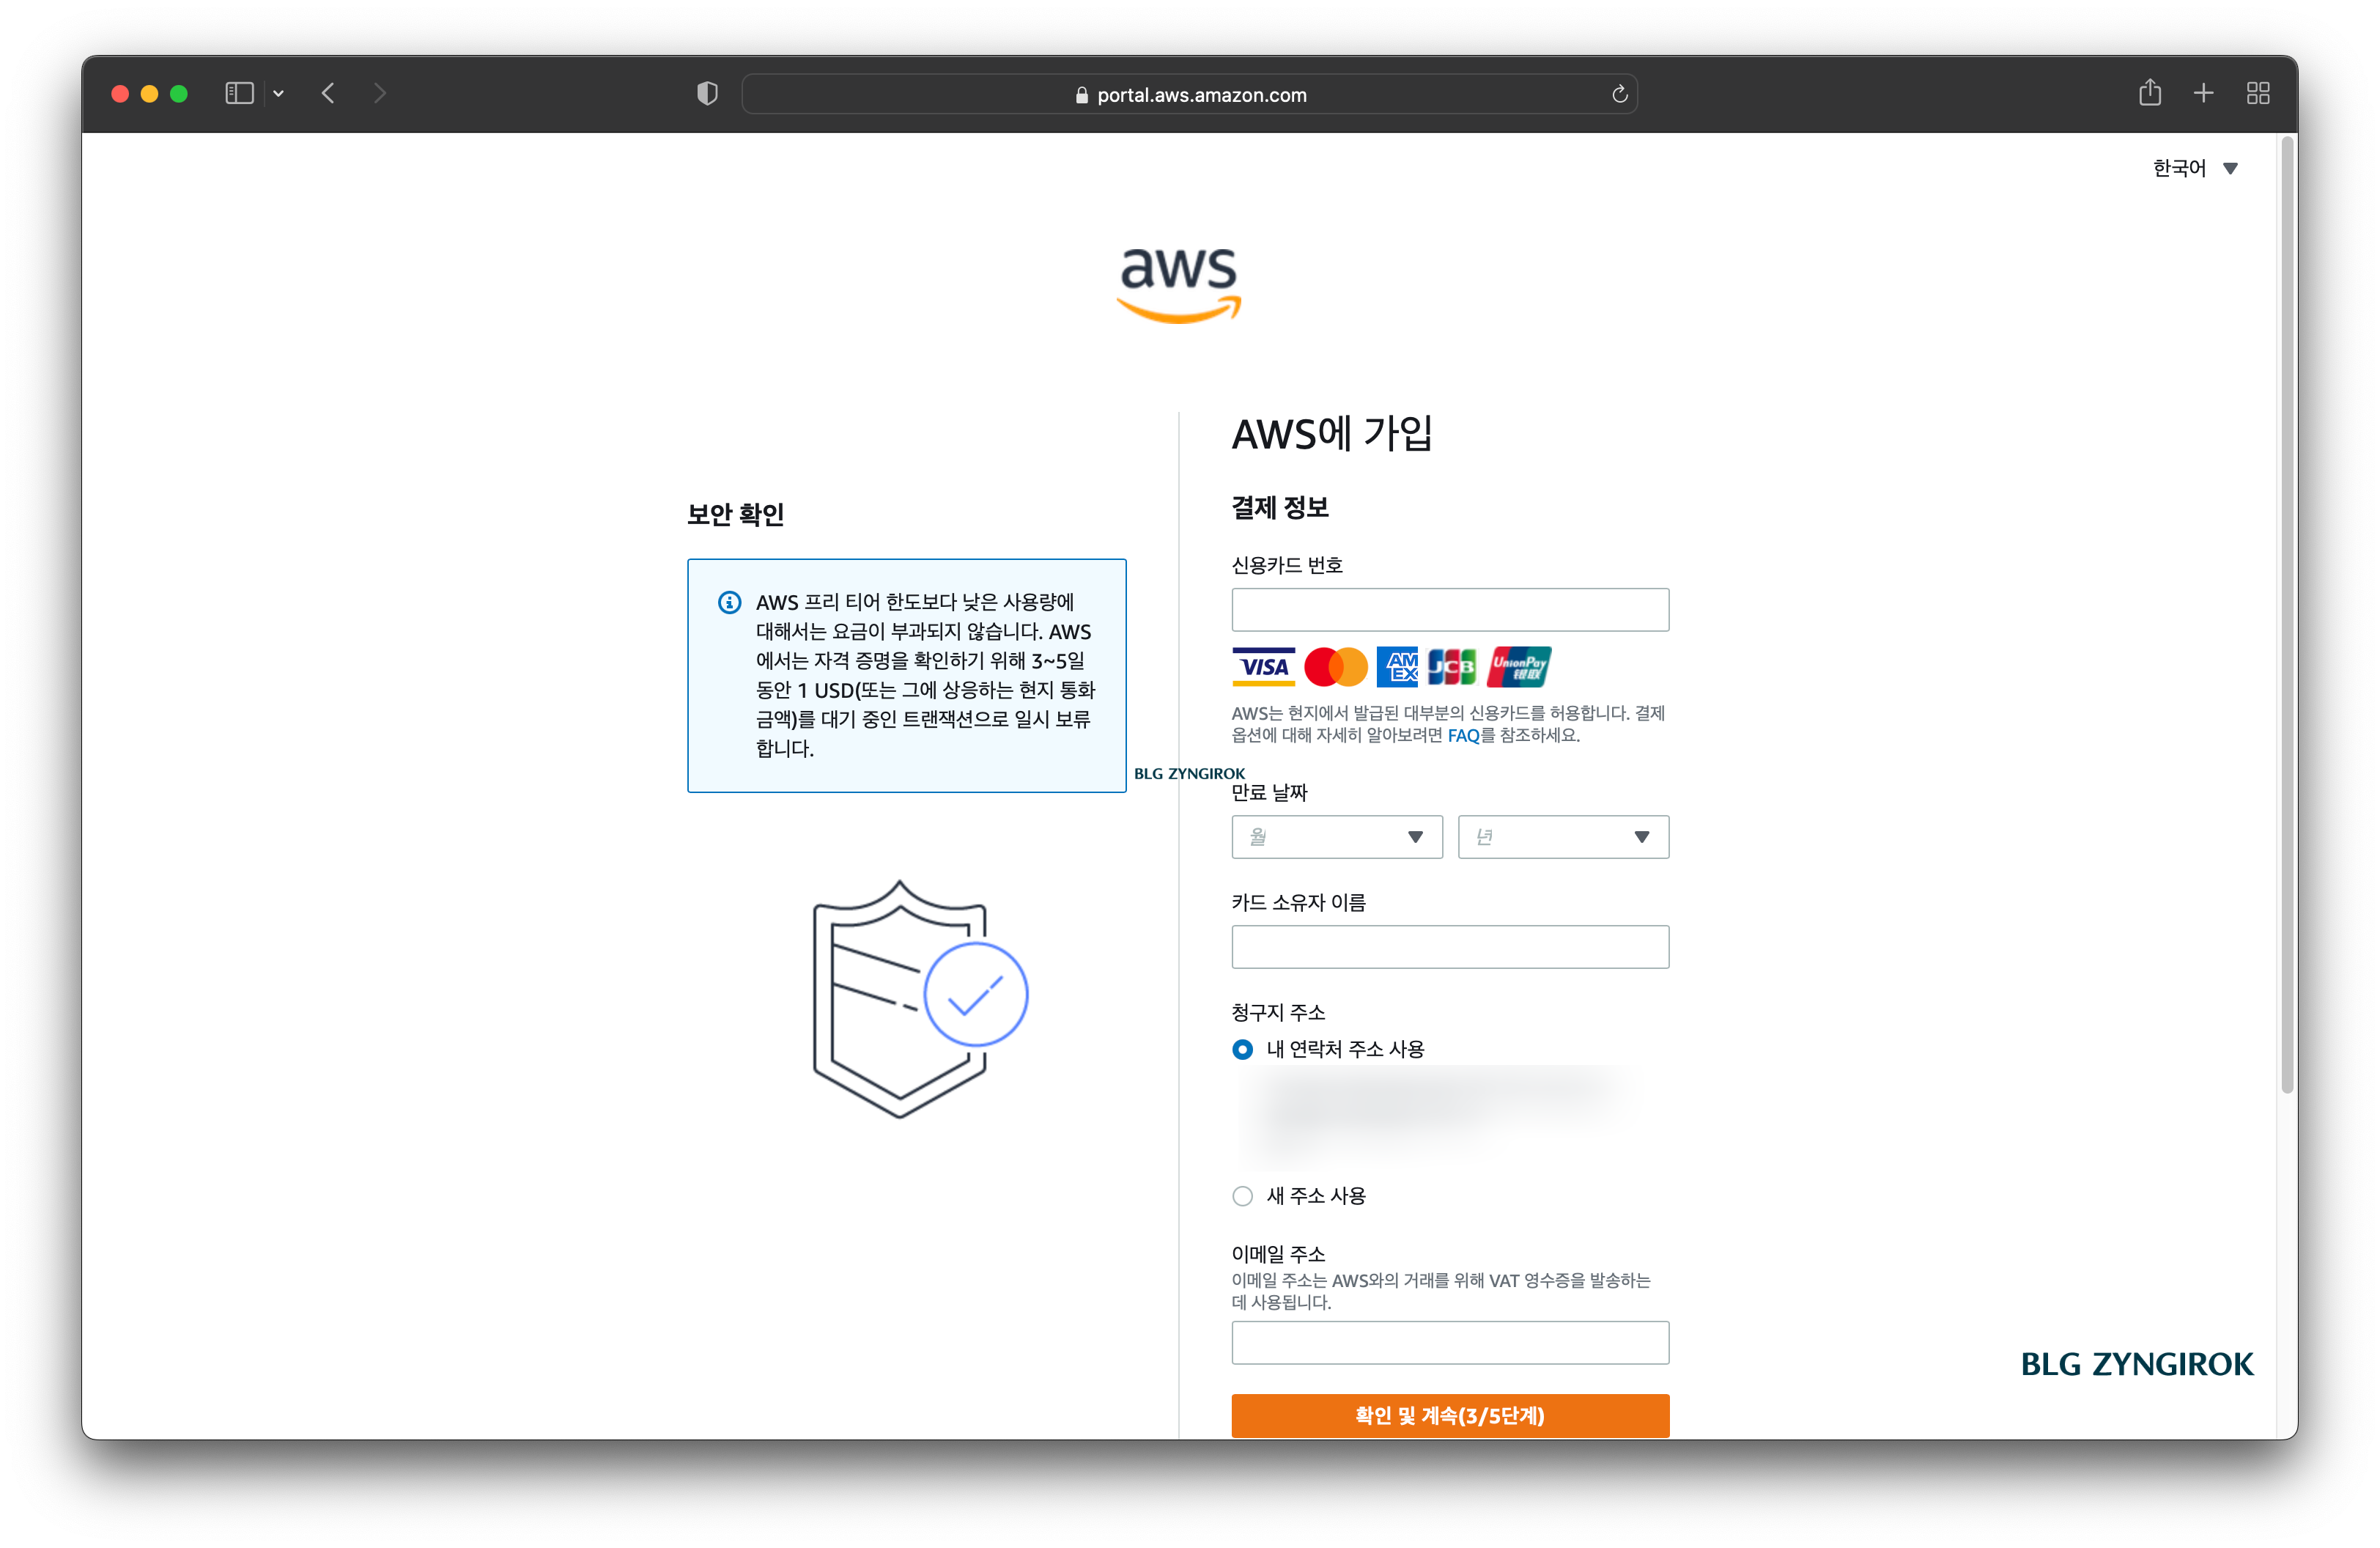Click the JCB card brand icon

pos(1452,666)
